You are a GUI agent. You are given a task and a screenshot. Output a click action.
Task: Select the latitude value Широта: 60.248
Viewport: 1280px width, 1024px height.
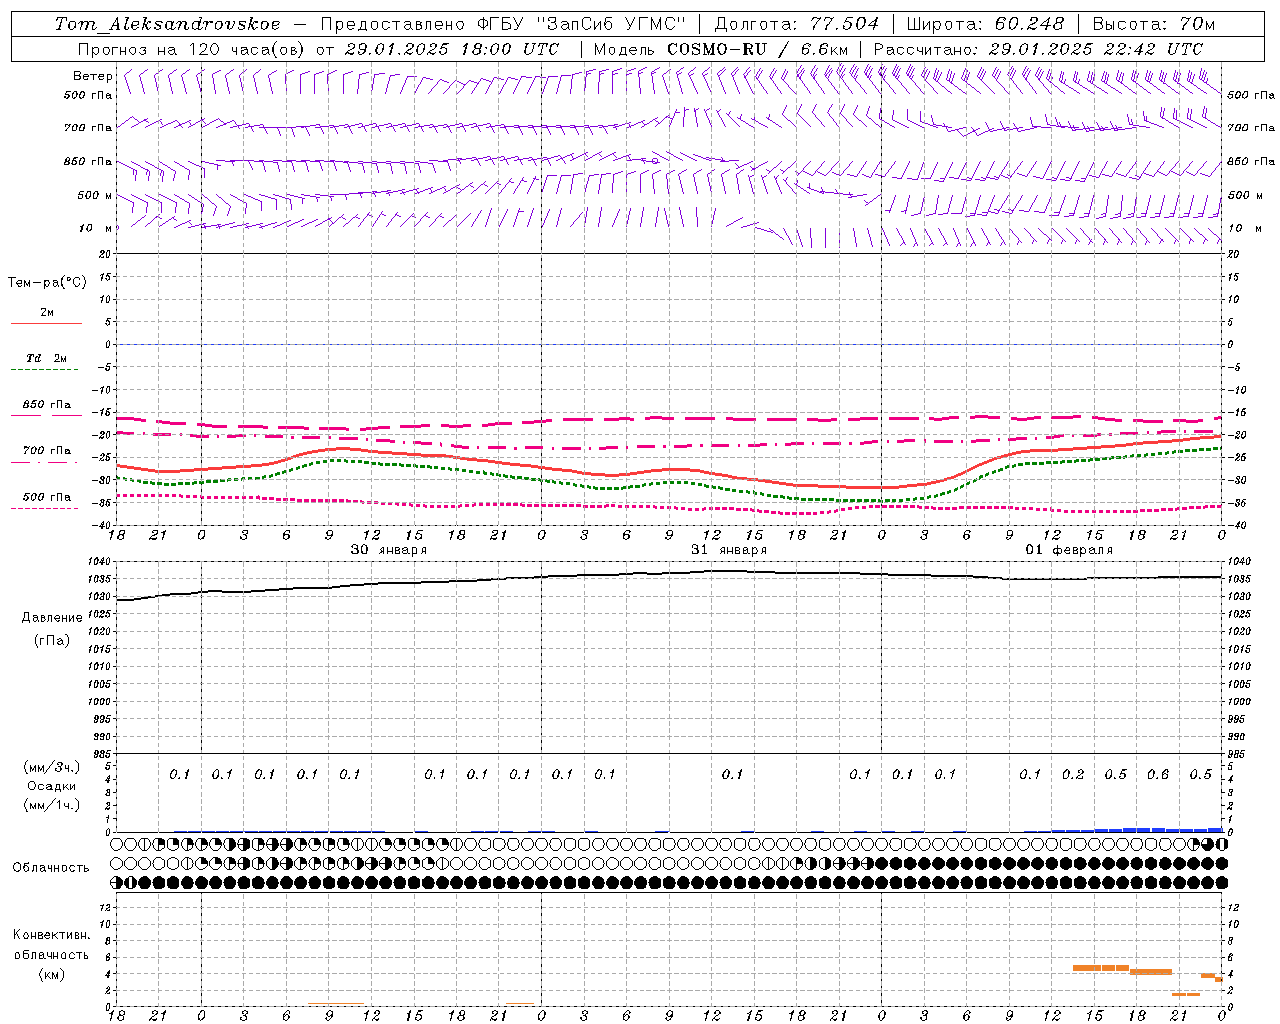pyautogui.click(x=986, y=24)
